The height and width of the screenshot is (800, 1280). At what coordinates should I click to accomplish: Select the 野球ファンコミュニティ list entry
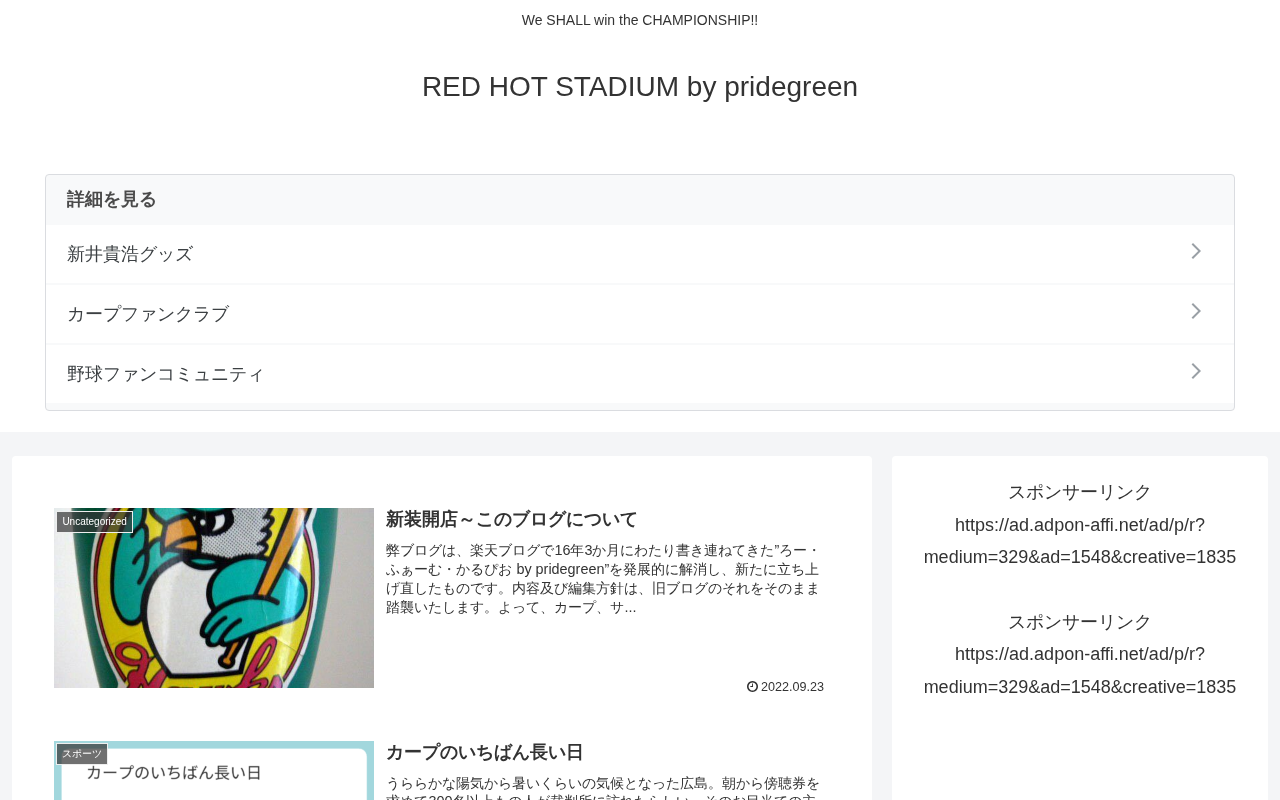640,374
